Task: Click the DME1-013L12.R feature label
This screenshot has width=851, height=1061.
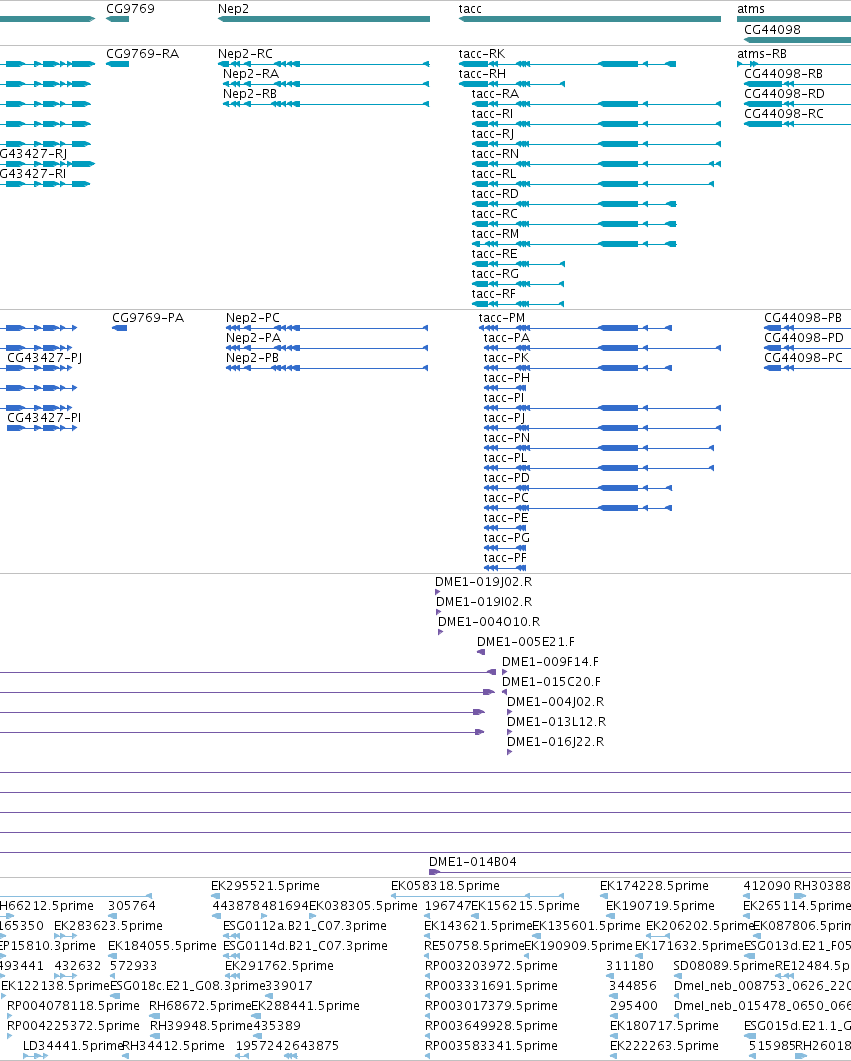Action: [x=557, y=721]
